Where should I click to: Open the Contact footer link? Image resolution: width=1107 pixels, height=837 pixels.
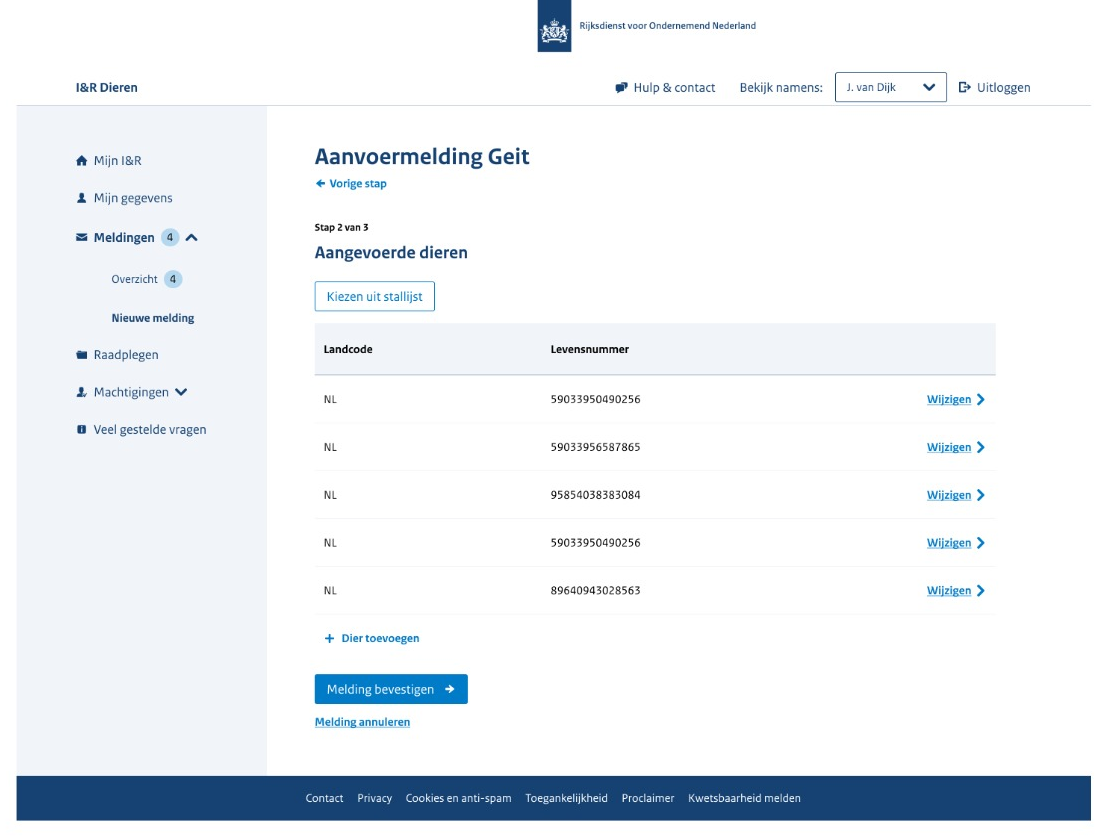[x=324, y=798]
